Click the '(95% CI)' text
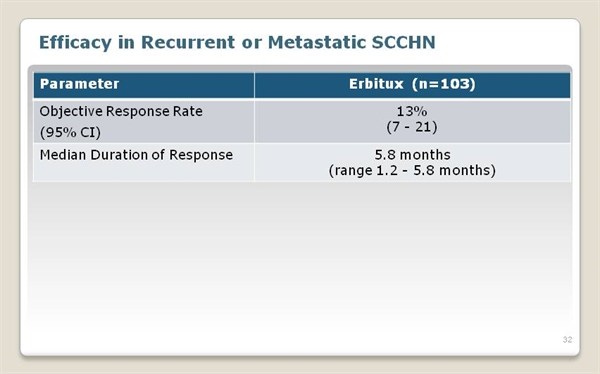Viewport: 600px width, 374px height. [x=70, y=132]
